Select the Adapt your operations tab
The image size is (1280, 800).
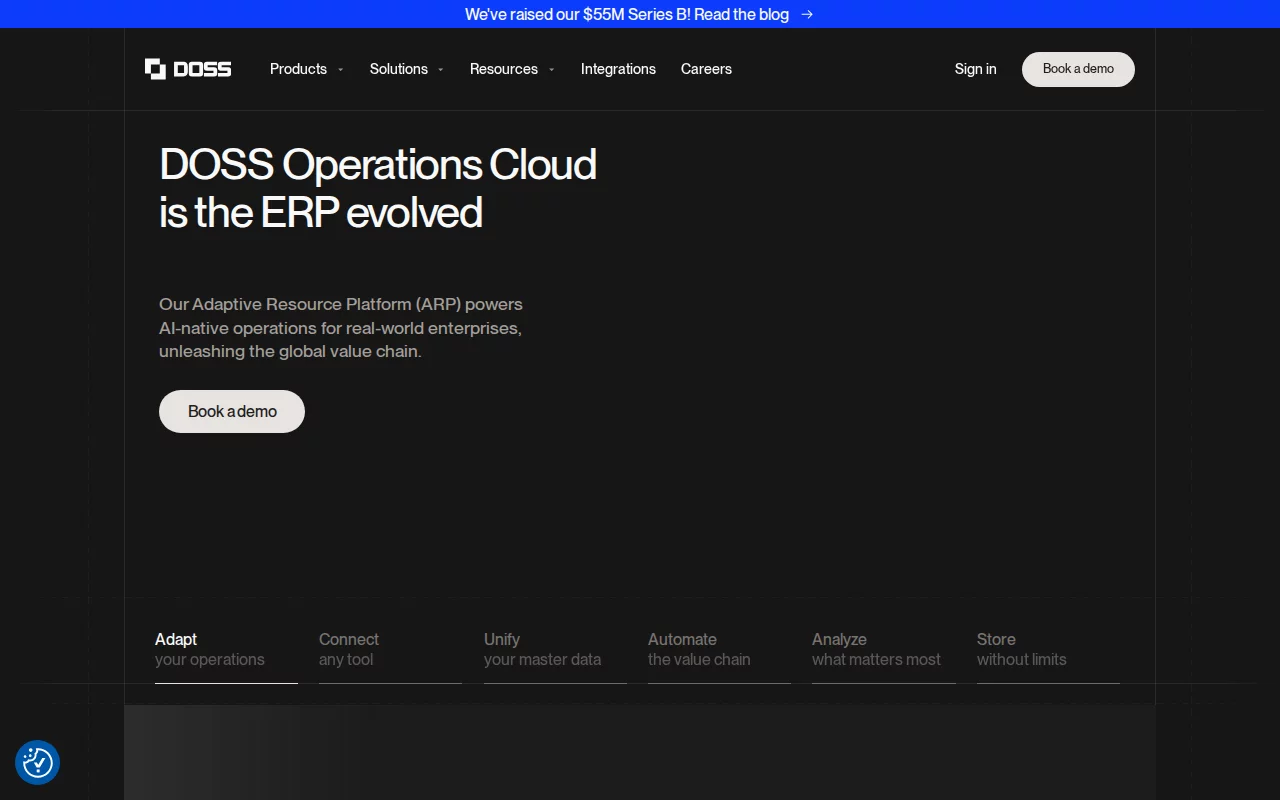[226, 655]
